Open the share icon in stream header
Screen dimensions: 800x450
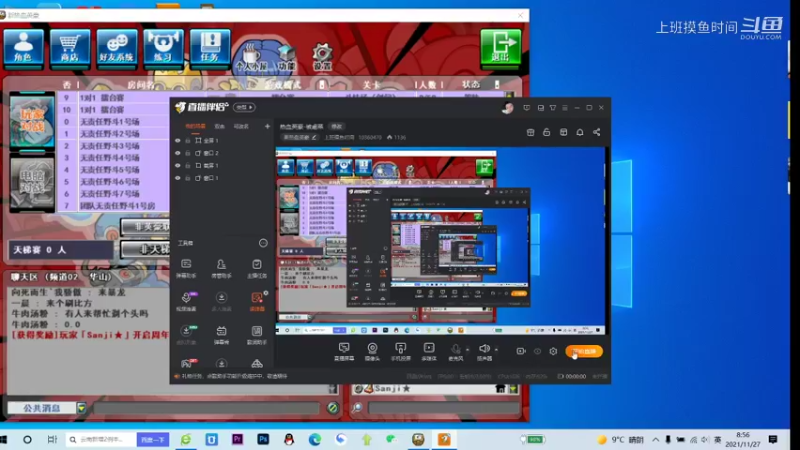pyautogui.click(x=596, y=132)
